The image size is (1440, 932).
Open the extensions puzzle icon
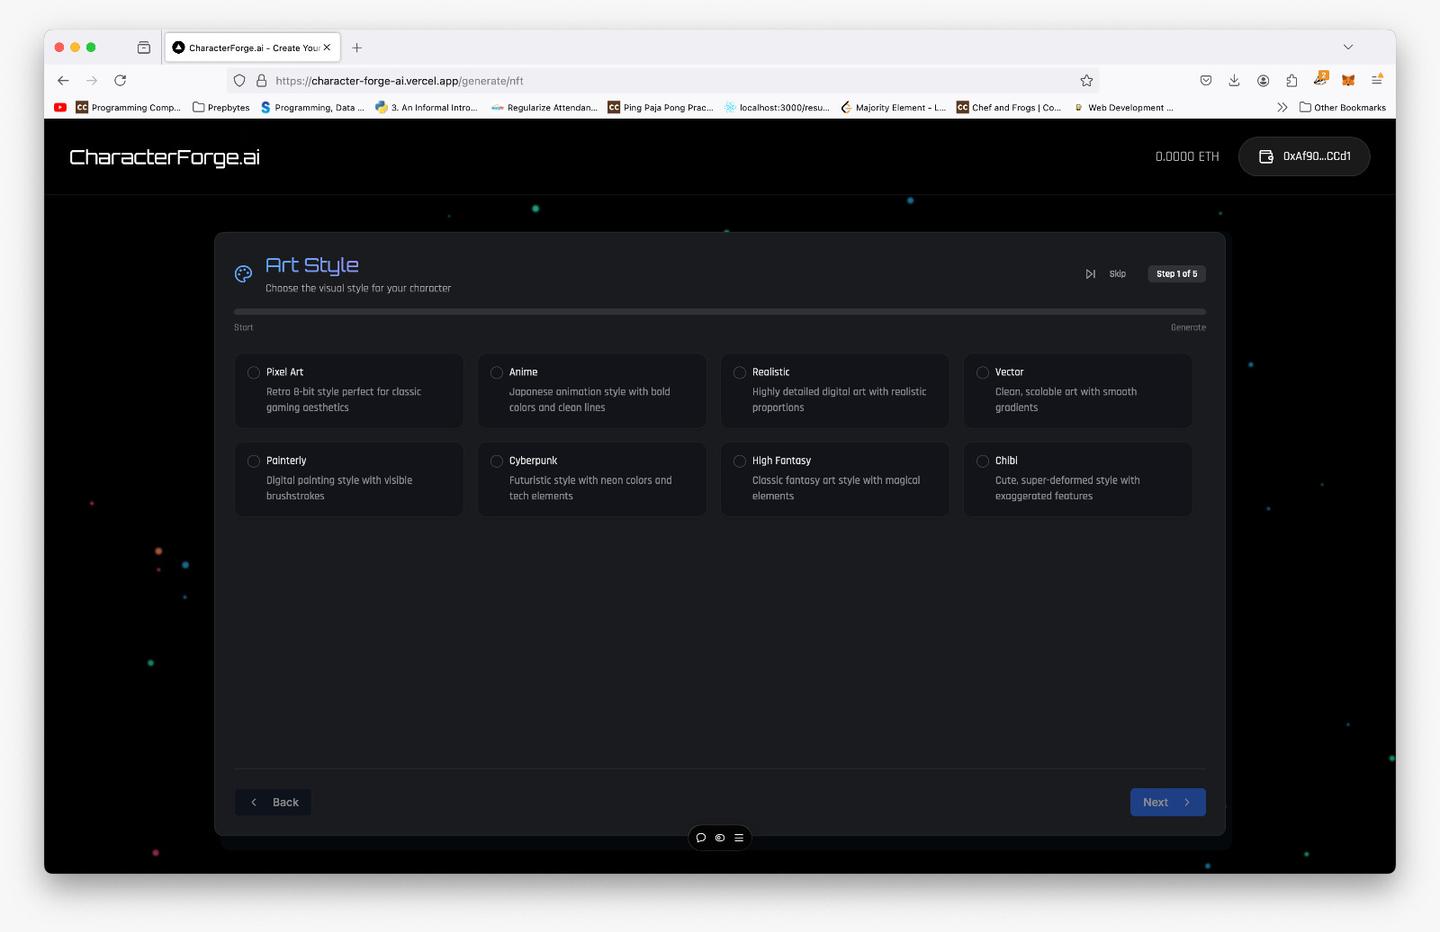(x=1291, y=81)
